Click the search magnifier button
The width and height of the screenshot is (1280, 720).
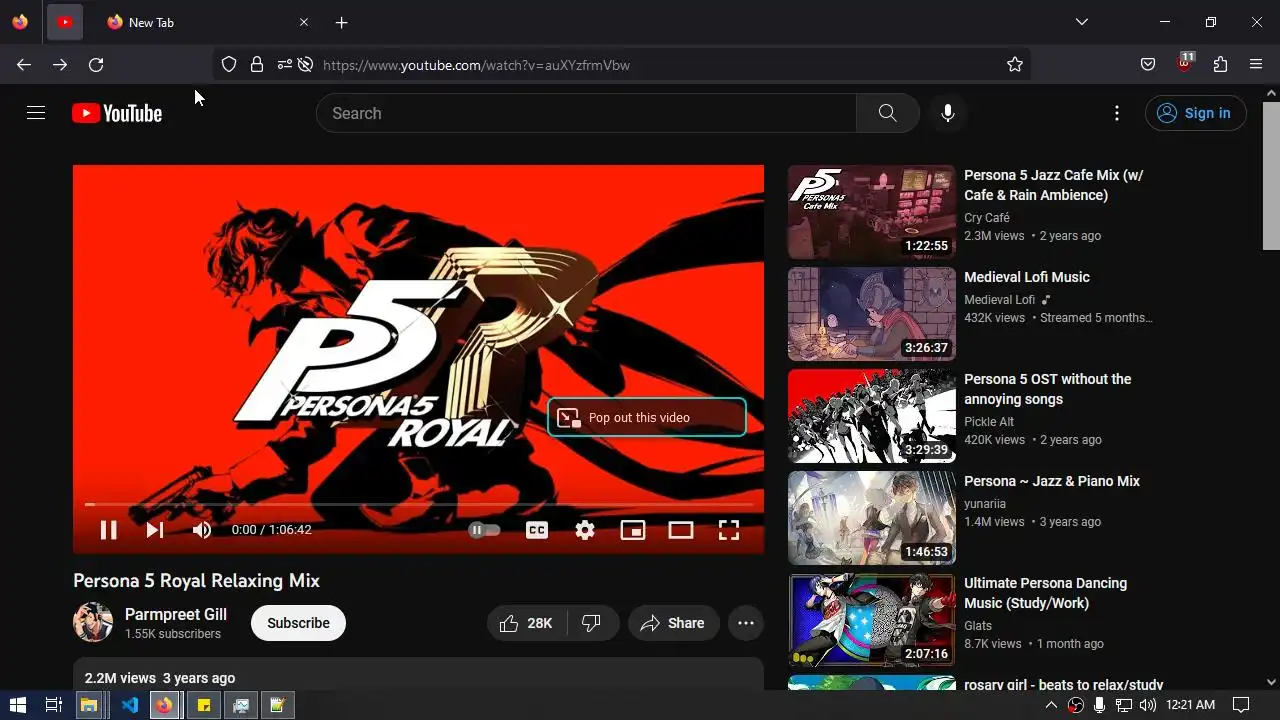(887, 113)
